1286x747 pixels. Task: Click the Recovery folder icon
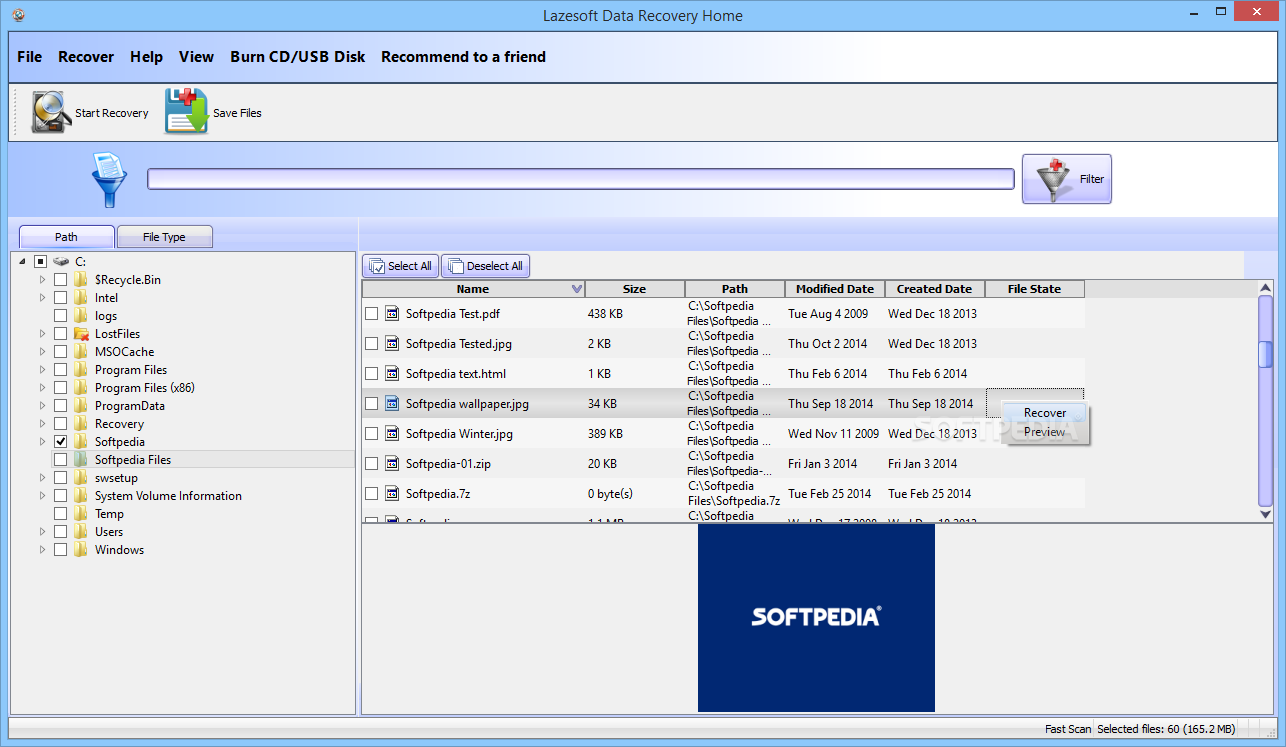81,423
